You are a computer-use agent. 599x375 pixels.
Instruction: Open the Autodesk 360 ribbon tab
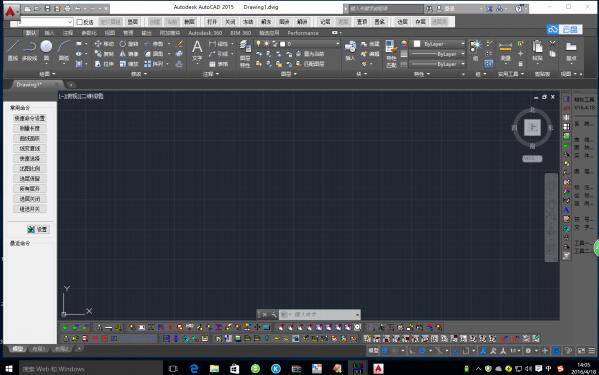(205, 33)
